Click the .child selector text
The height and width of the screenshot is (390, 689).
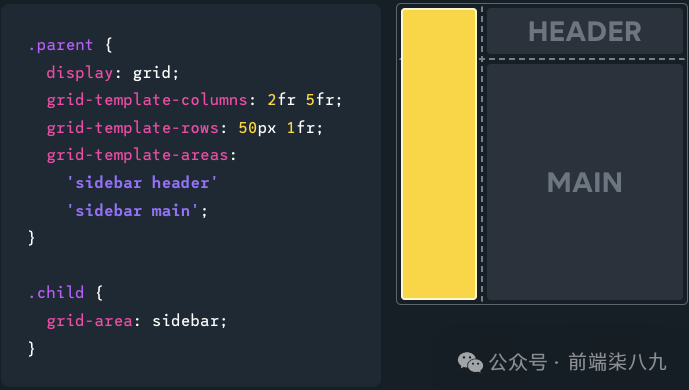56,293
